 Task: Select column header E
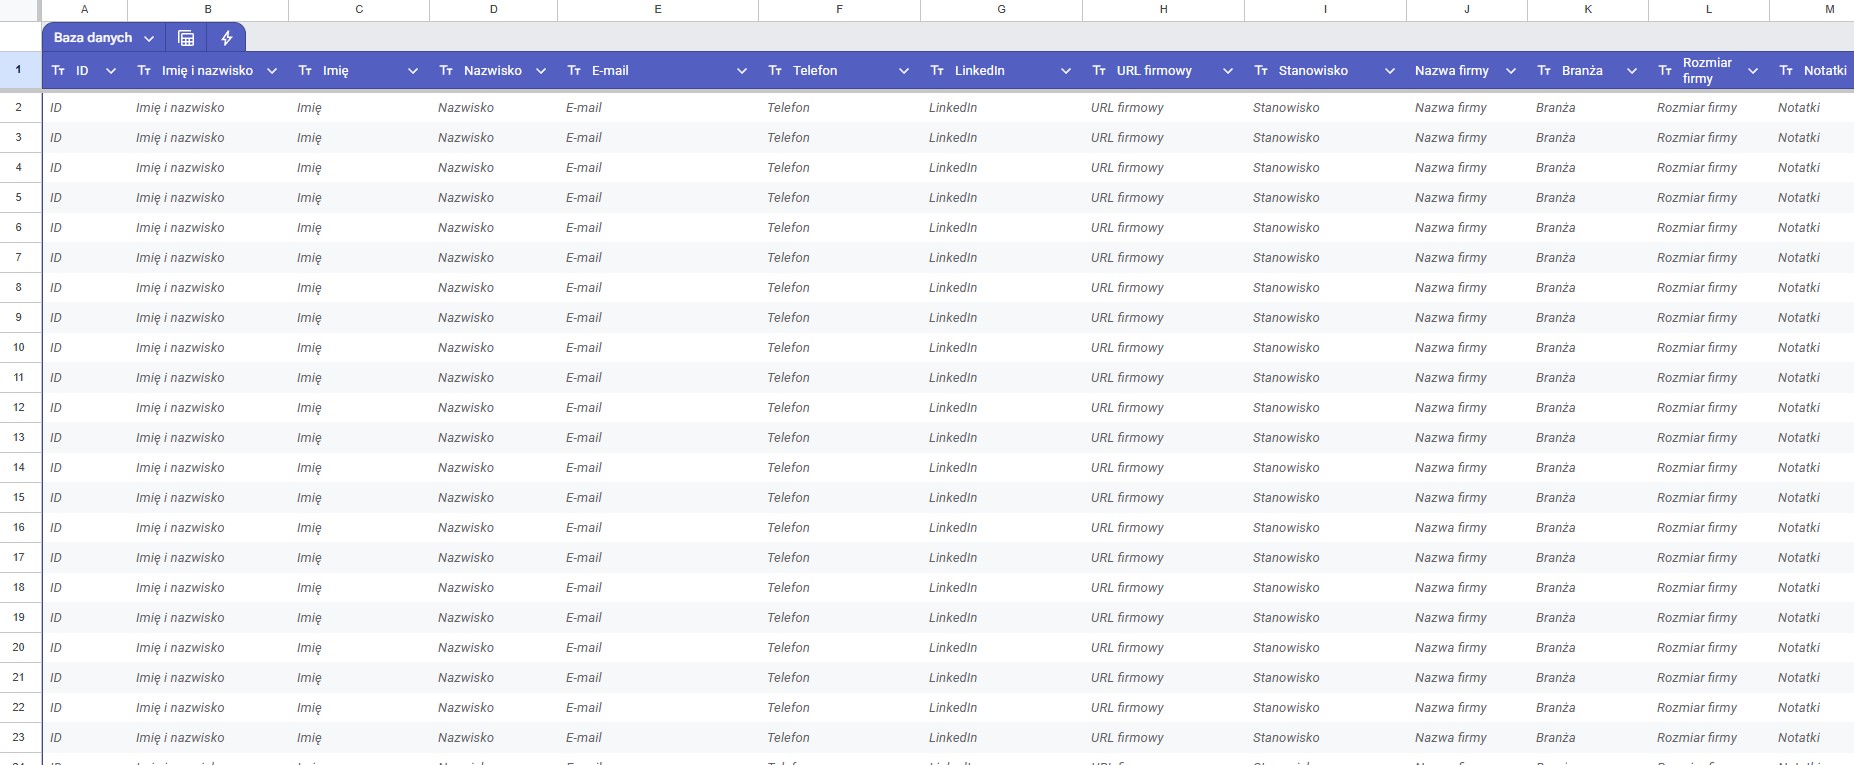click(658, 9)
